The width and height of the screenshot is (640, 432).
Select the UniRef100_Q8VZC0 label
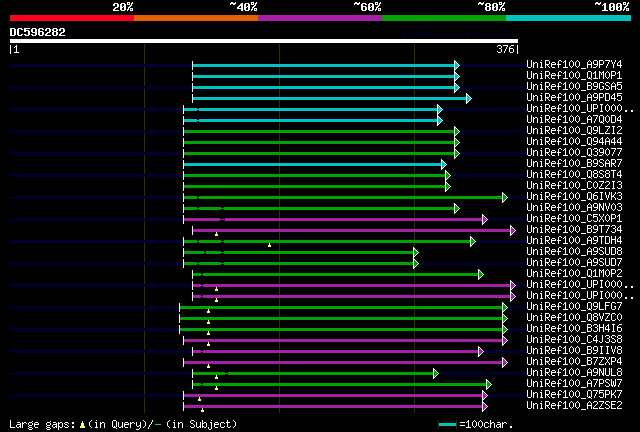tap(574, 318)
